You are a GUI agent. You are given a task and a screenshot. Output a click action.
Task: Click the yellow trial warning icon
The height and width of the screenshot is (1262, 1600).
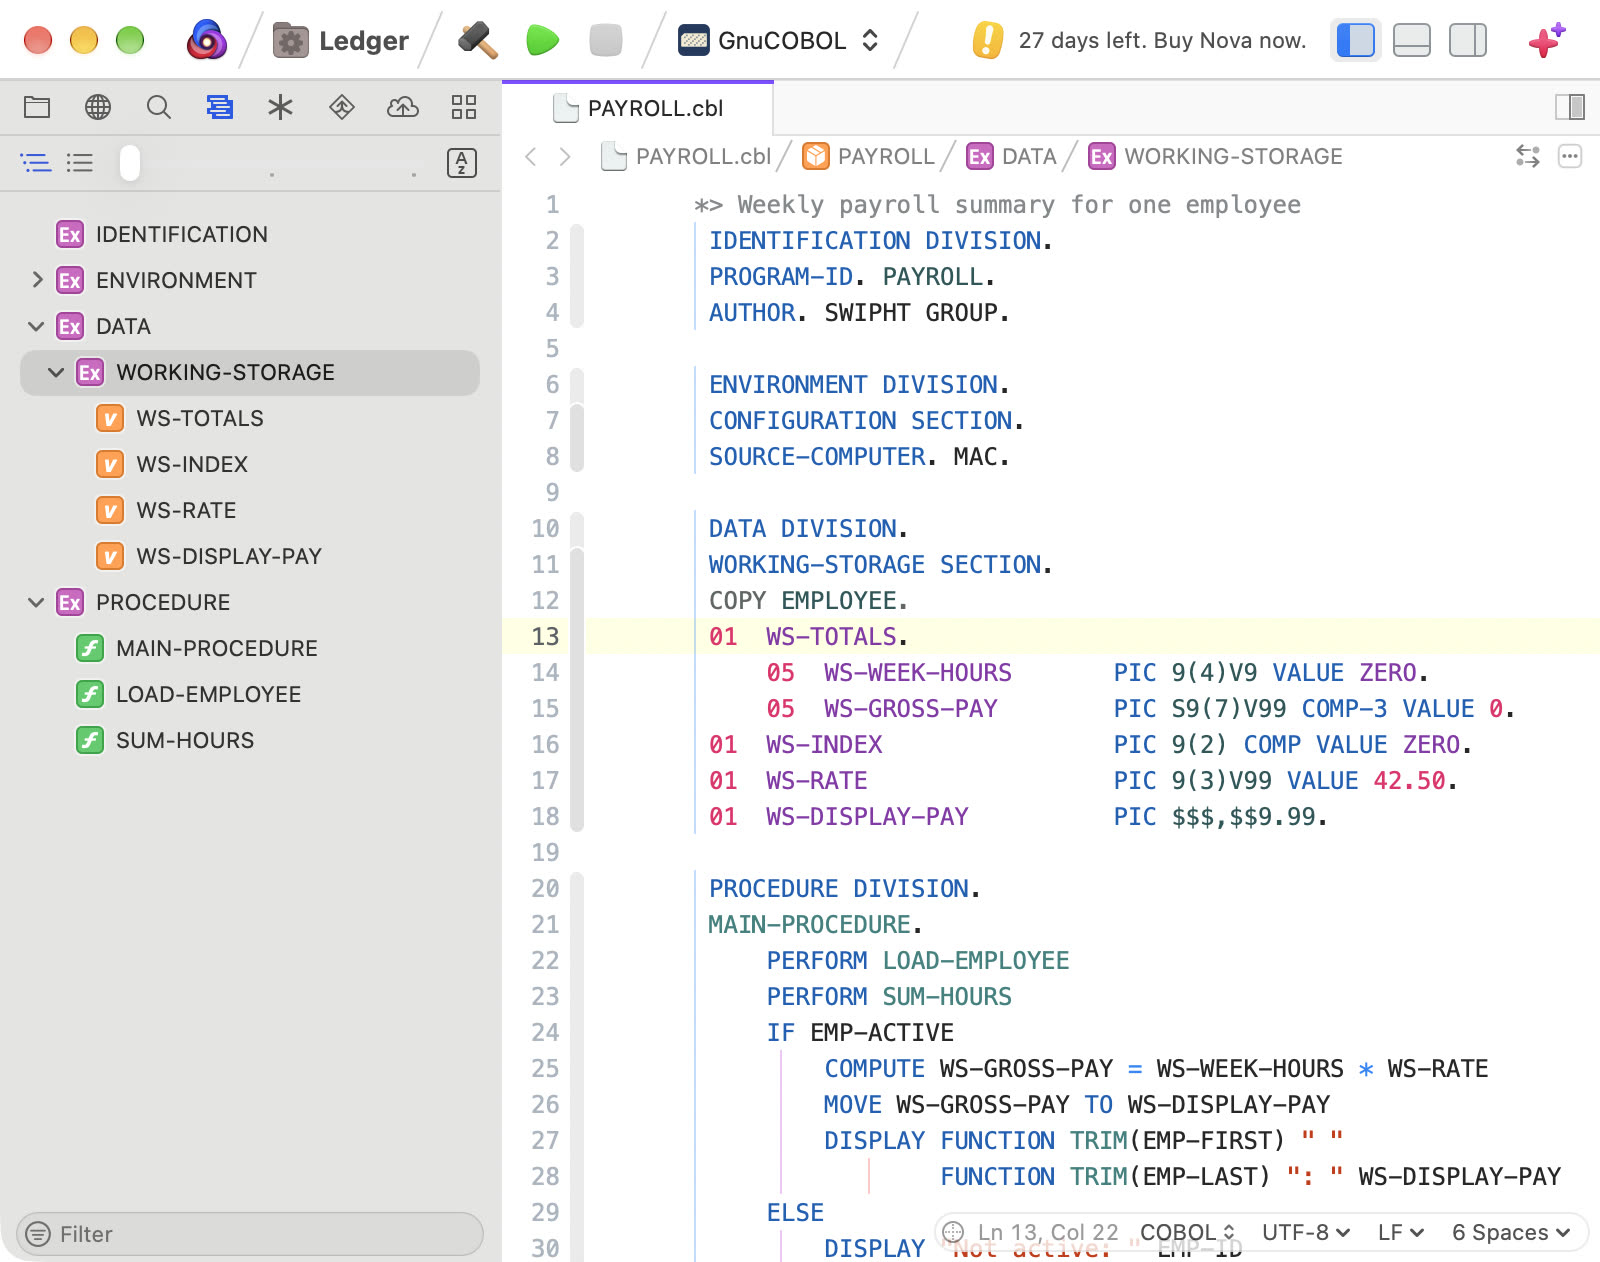point(987,40)
